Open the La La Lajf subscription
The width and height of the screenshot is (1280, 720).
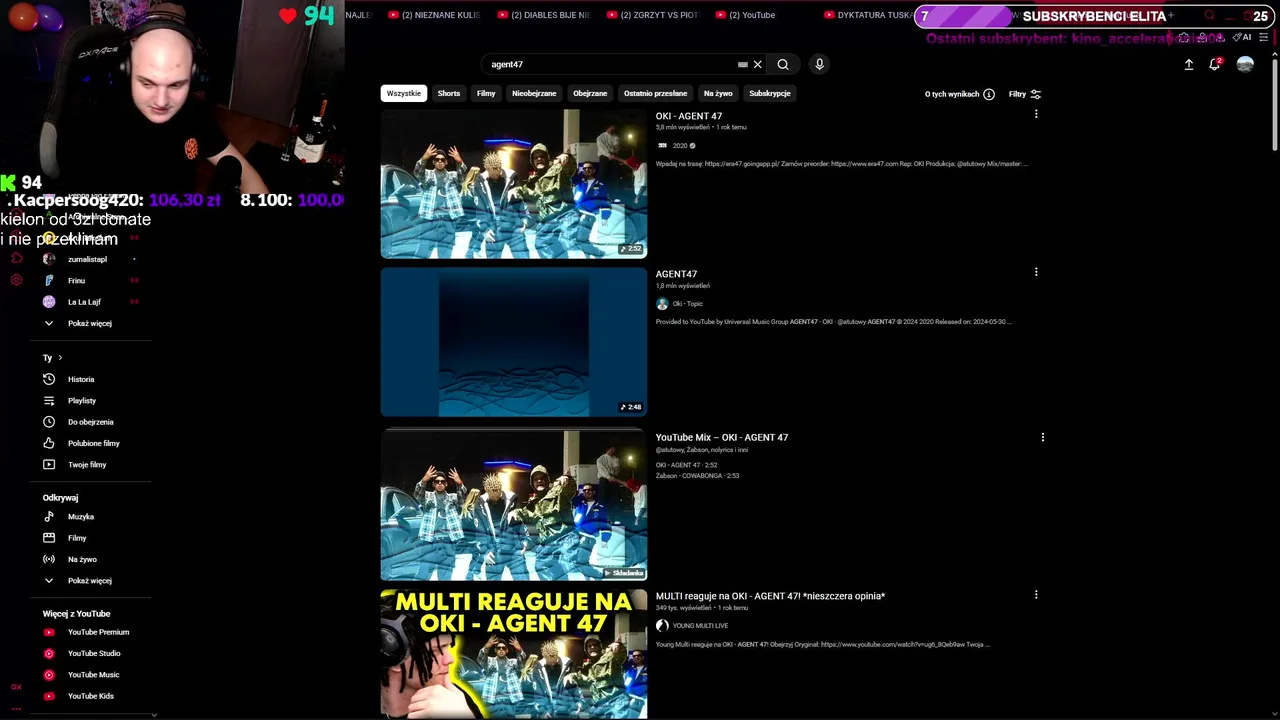click(x=84, y=302)
